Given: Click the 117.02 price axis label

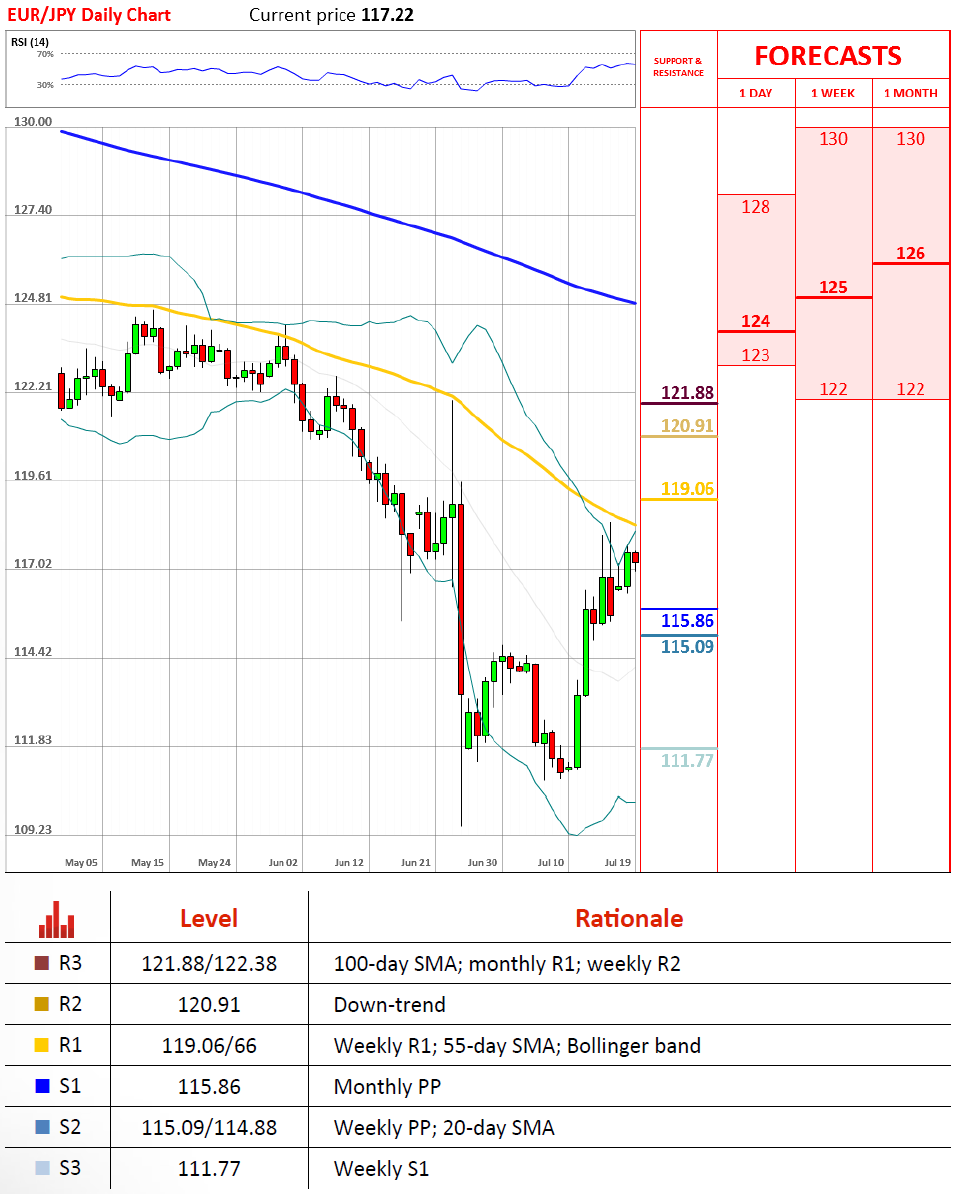Looking at the screenshot, I should click(33, 564).
